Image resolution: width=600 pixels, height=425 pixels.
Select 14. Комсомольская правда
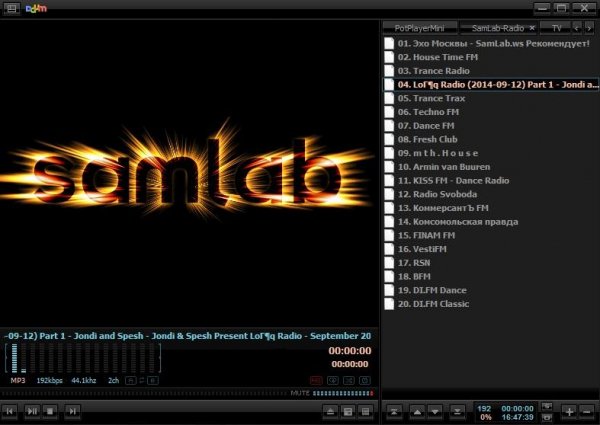pyautogui.click(x=491, y=222)
